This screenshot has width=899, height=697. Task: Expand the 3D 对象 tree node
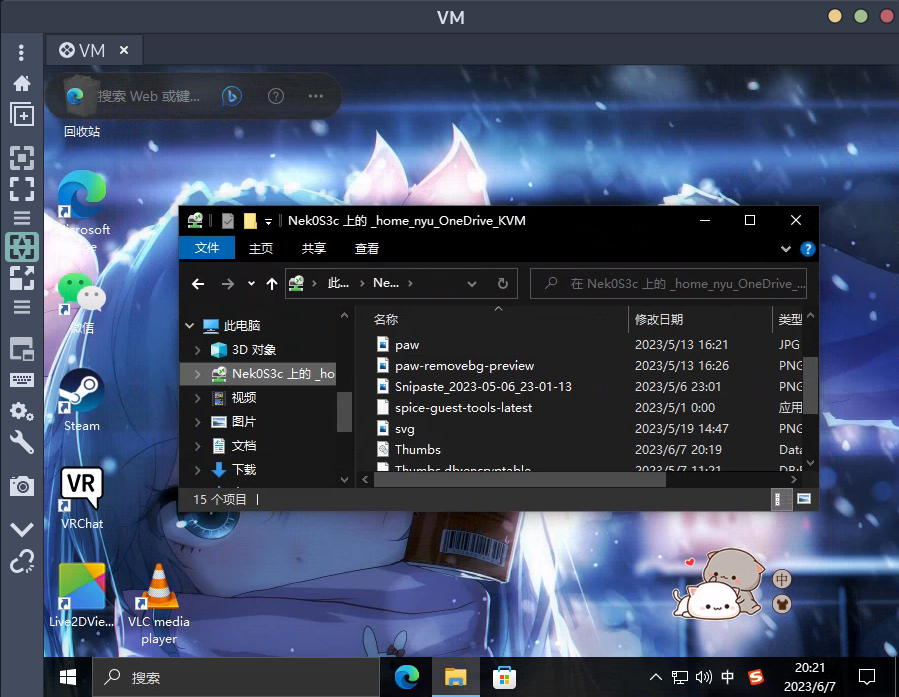(198, 350)
